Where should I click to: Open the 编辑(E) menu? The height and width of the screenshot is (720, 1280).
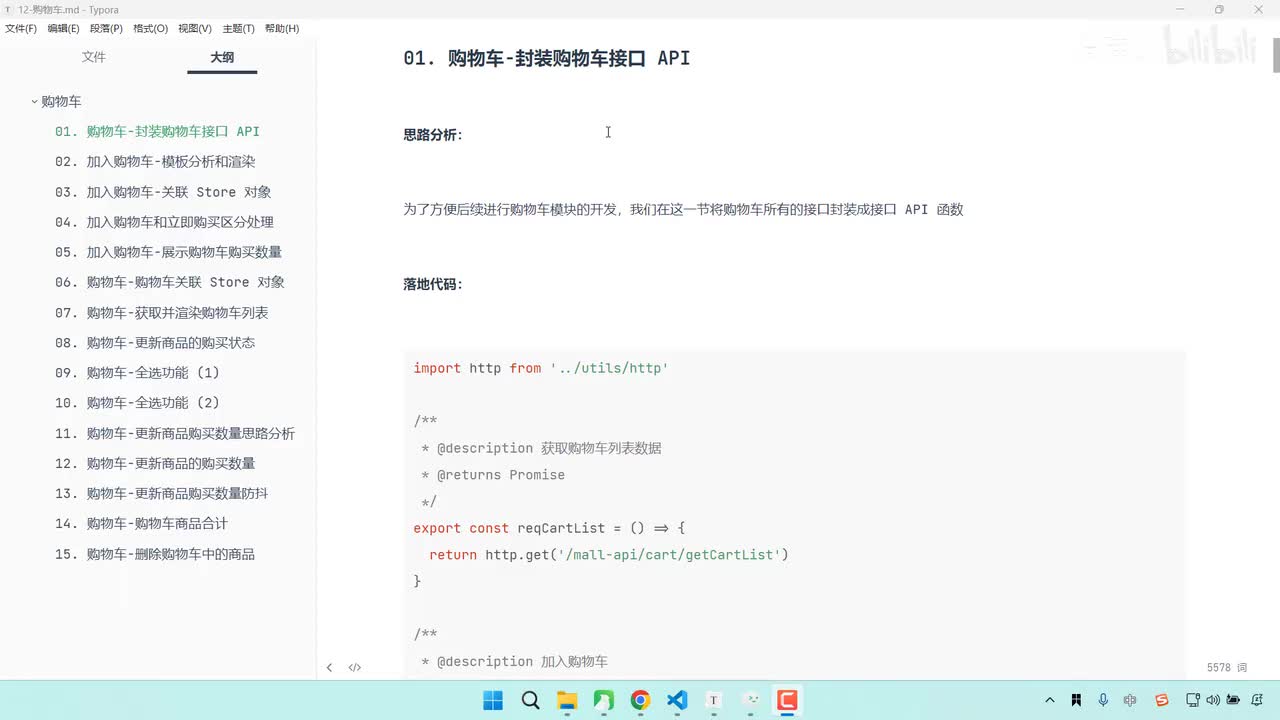click(63, 29)
